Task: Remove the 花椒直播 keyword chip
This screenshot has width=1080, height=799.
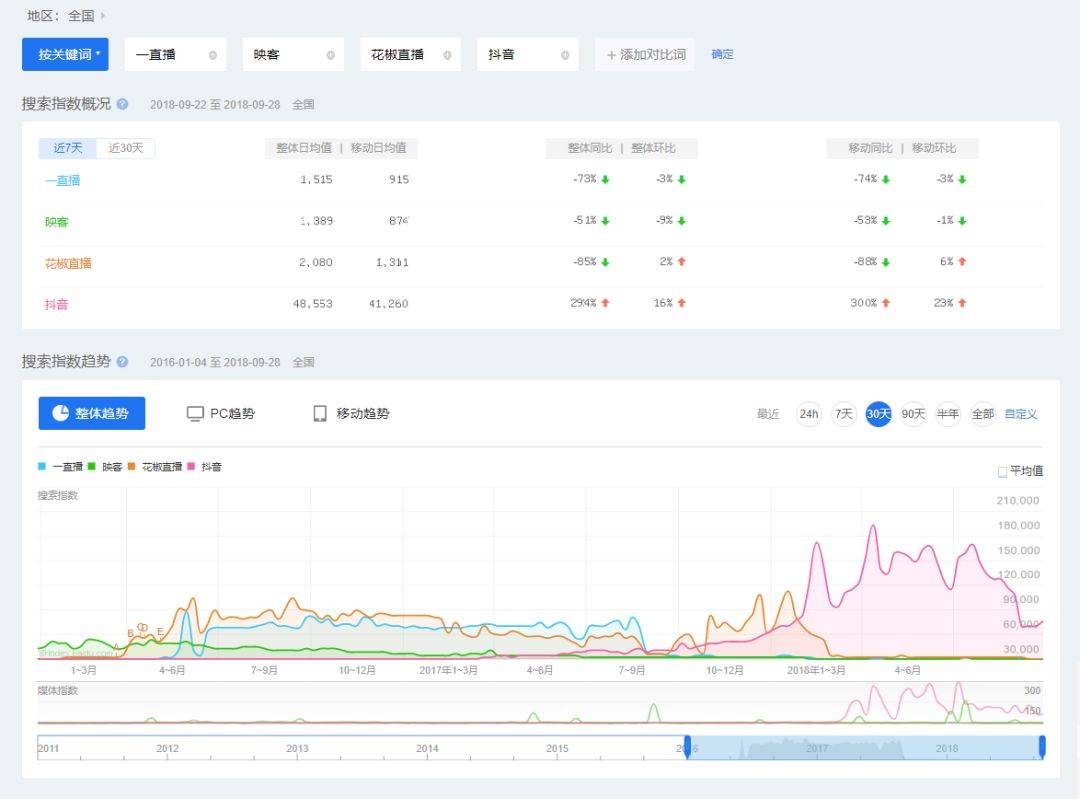Action: pos(447,55)
